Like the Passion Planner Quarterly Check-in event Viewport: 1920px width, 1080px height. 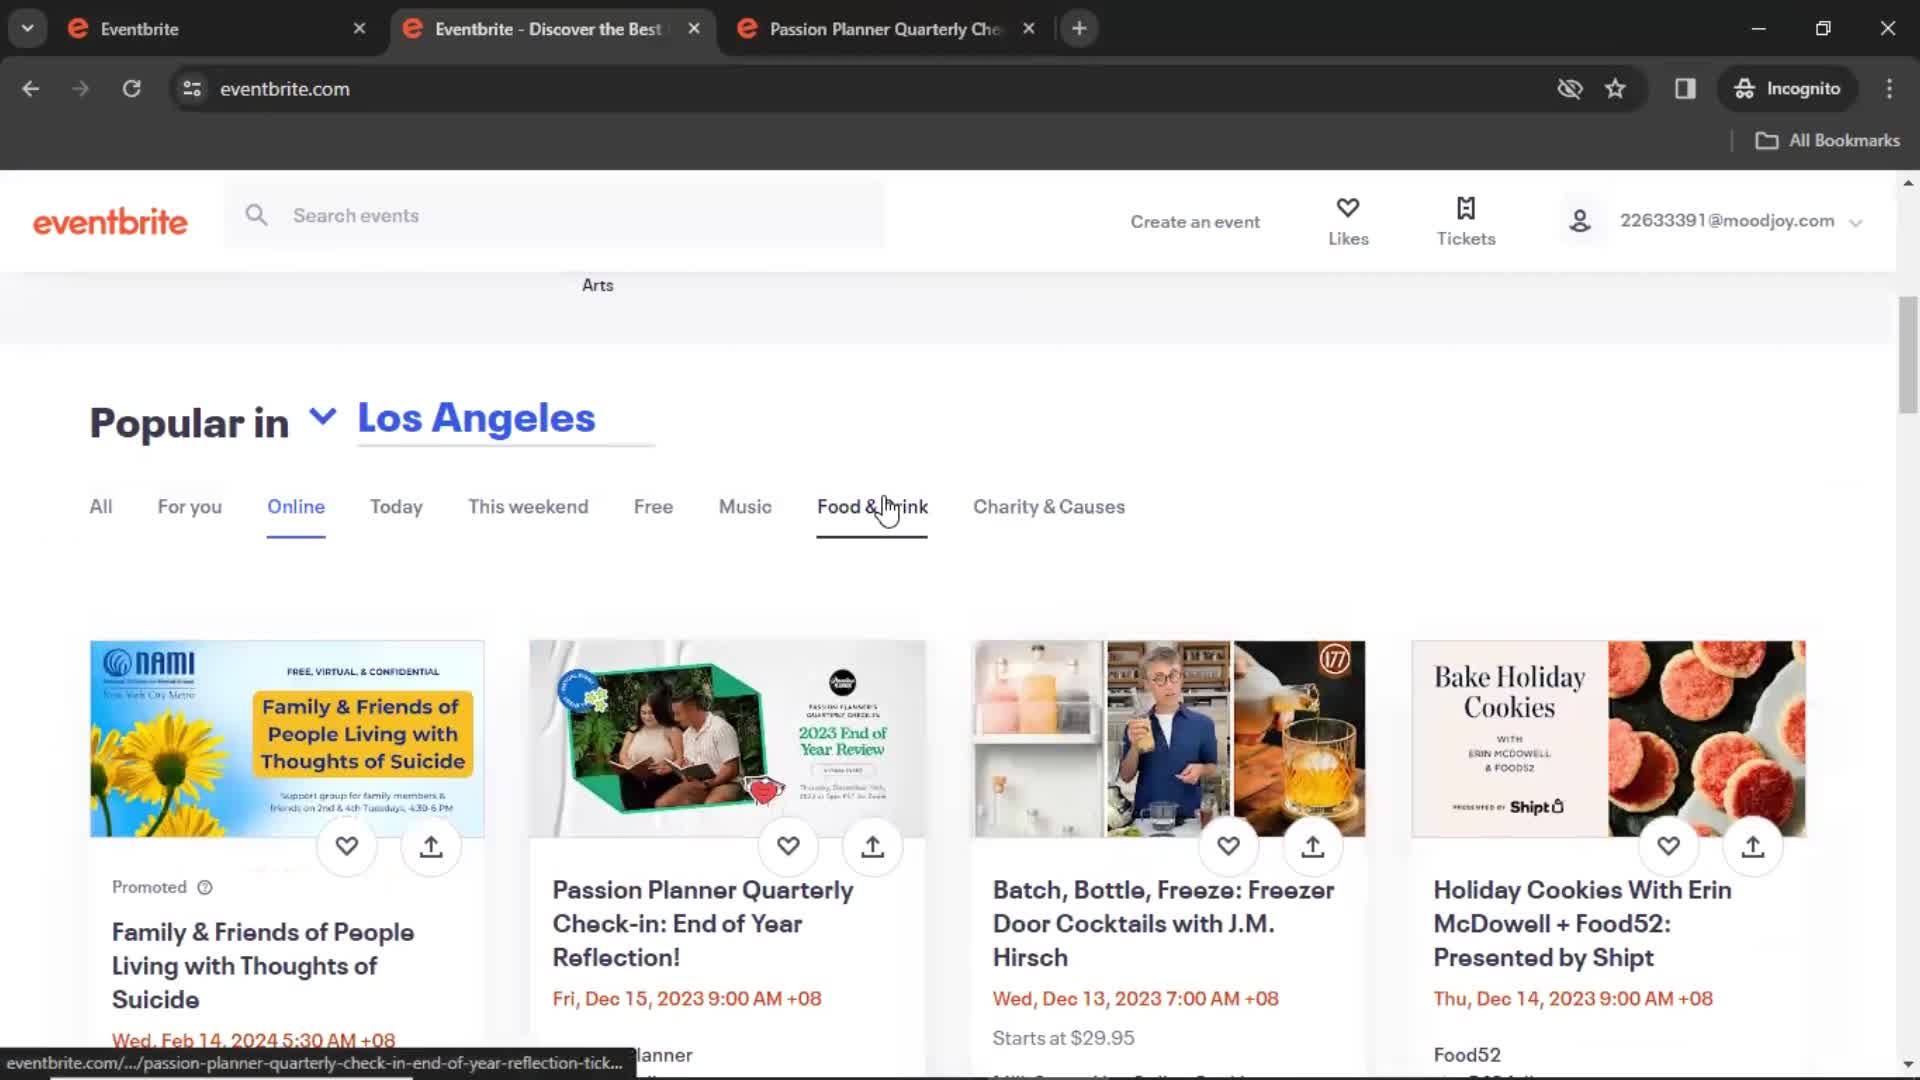tap(788, 846)
